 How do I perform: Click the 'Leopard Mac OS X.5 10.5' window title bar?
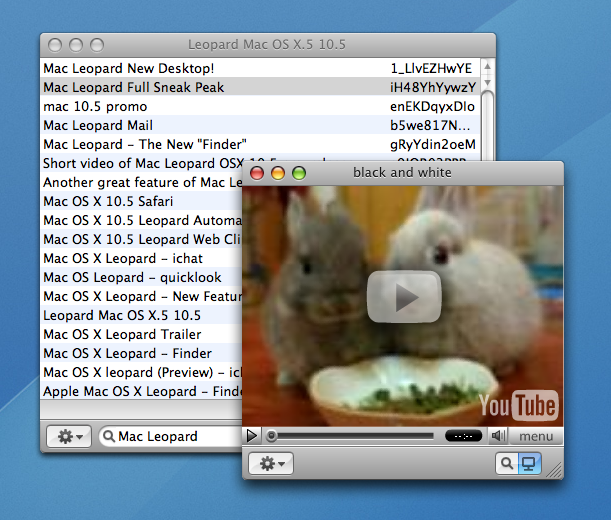(268, 45)
